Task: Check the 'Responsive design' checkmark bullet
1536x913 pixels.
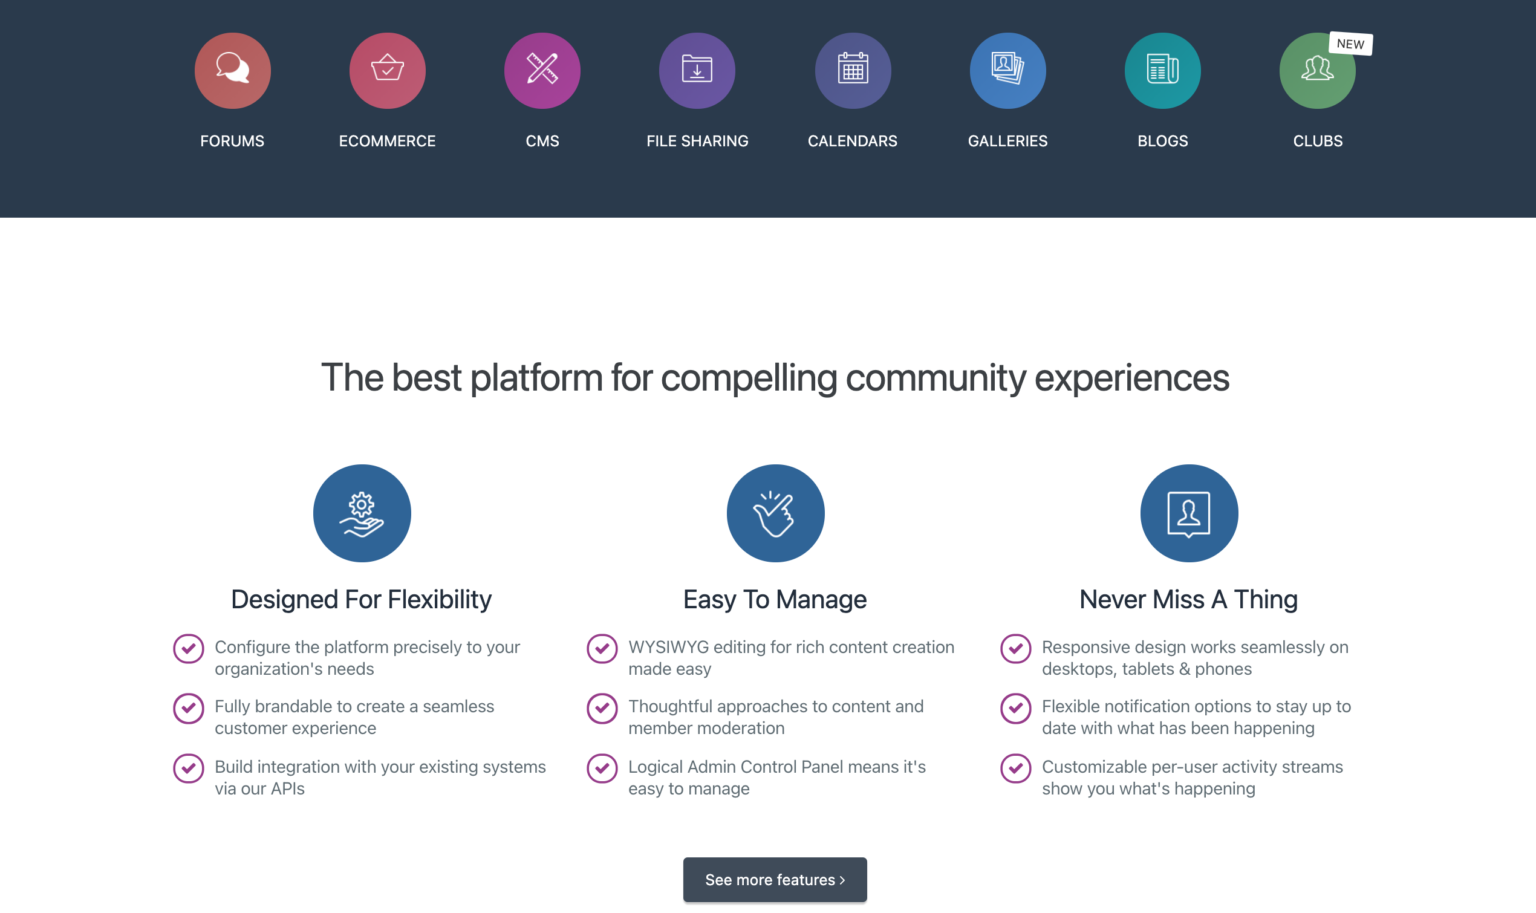Action: click(x=1015, y=648)
